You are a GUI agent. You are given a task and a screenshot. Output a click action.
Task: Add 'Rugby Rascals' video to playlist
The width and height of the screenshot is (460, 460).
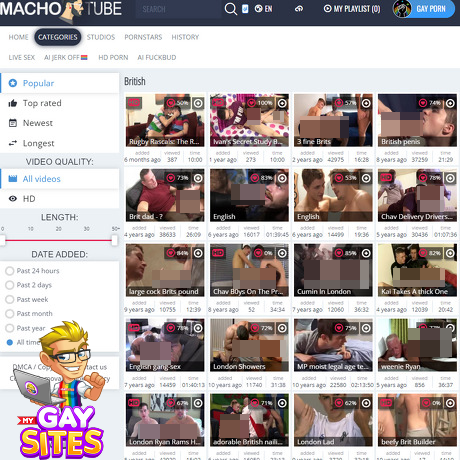click(x=198, y=103)
